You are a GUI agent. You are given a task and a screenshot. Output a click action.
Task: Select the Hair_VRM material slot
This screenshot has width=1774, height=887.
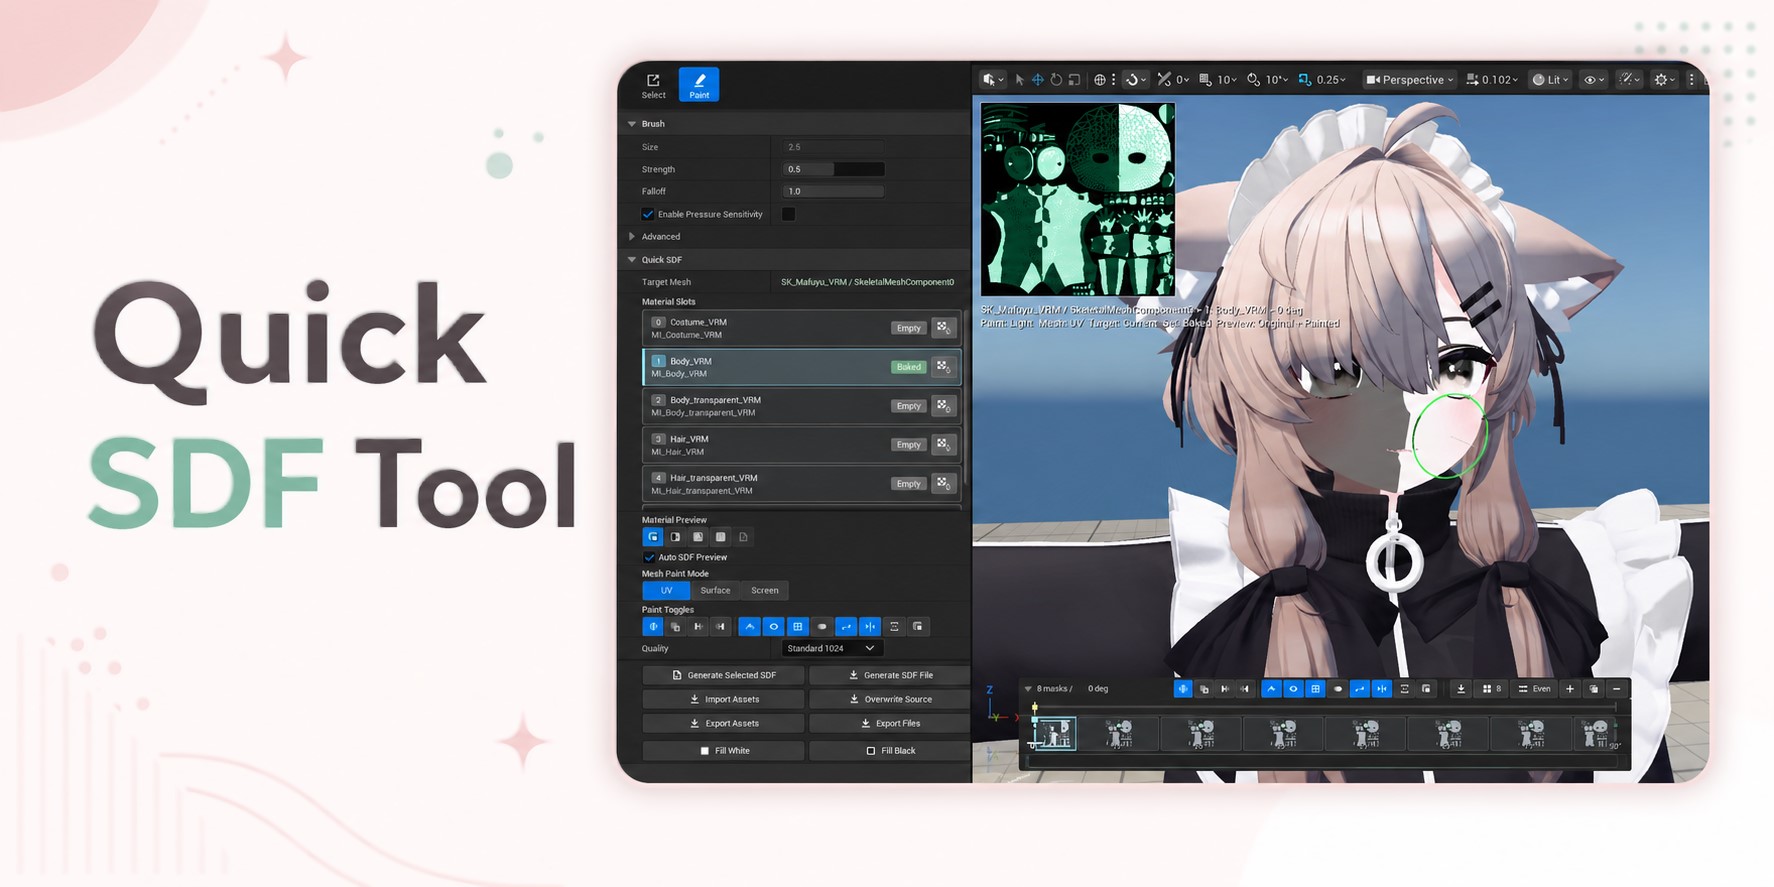pyautogui.click(x=801, y=445)
